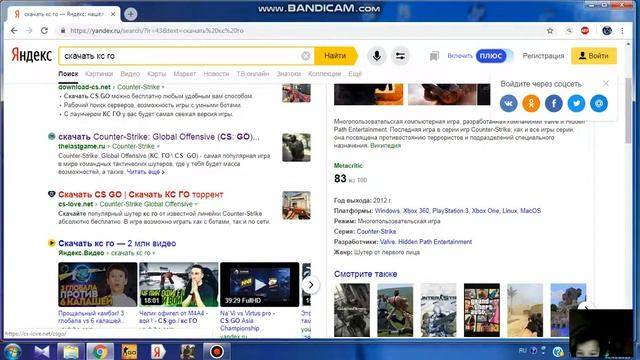Open the Регистрация link
The image size is (640, 360).
click(x=543, y=56)
